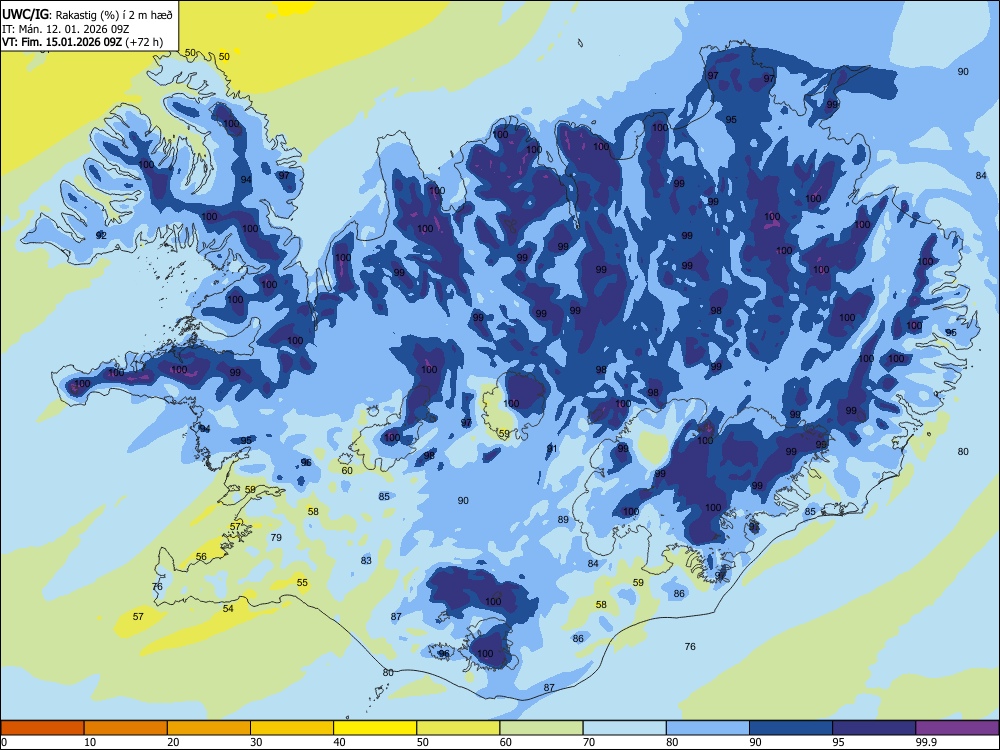Select the 95–99.9 navy legend swatch
Screen dimensions: 1000x750
[x=874, y=728]
